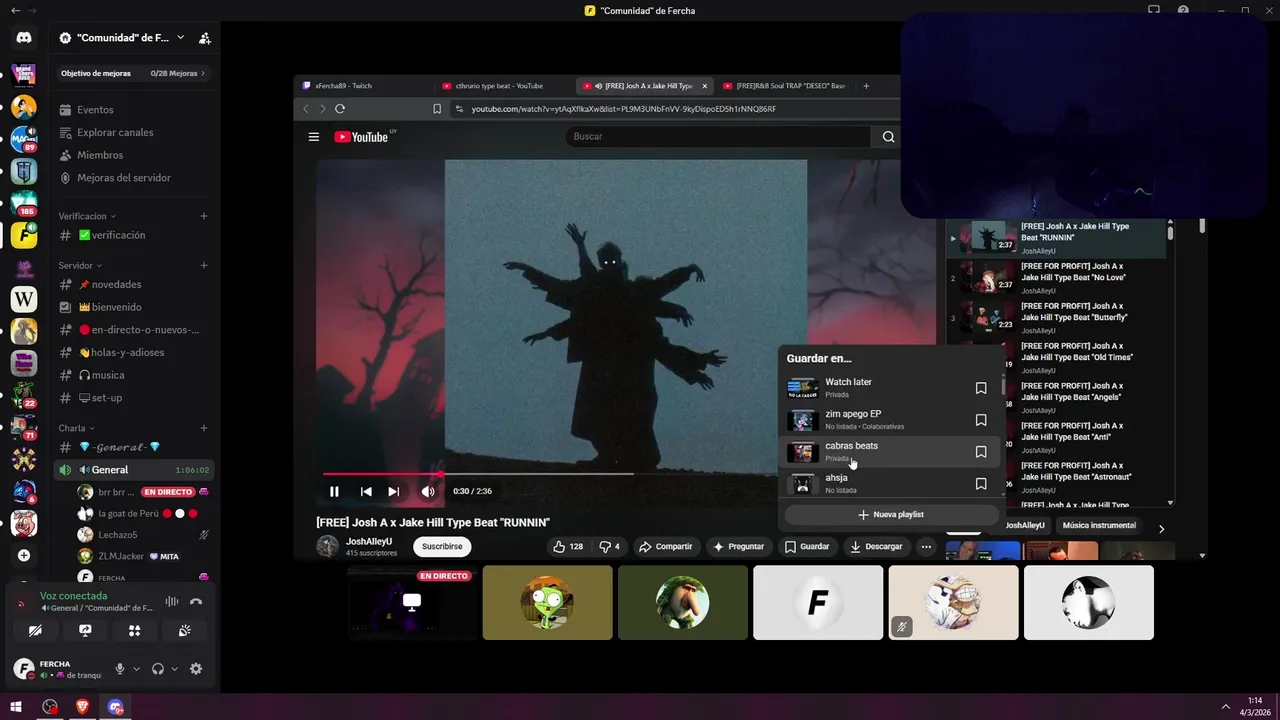Image resolution: width=1280 pixels, height=720 pixels.
Task: Open more actions three-dot menu under video
Action: tap(926, 546)
